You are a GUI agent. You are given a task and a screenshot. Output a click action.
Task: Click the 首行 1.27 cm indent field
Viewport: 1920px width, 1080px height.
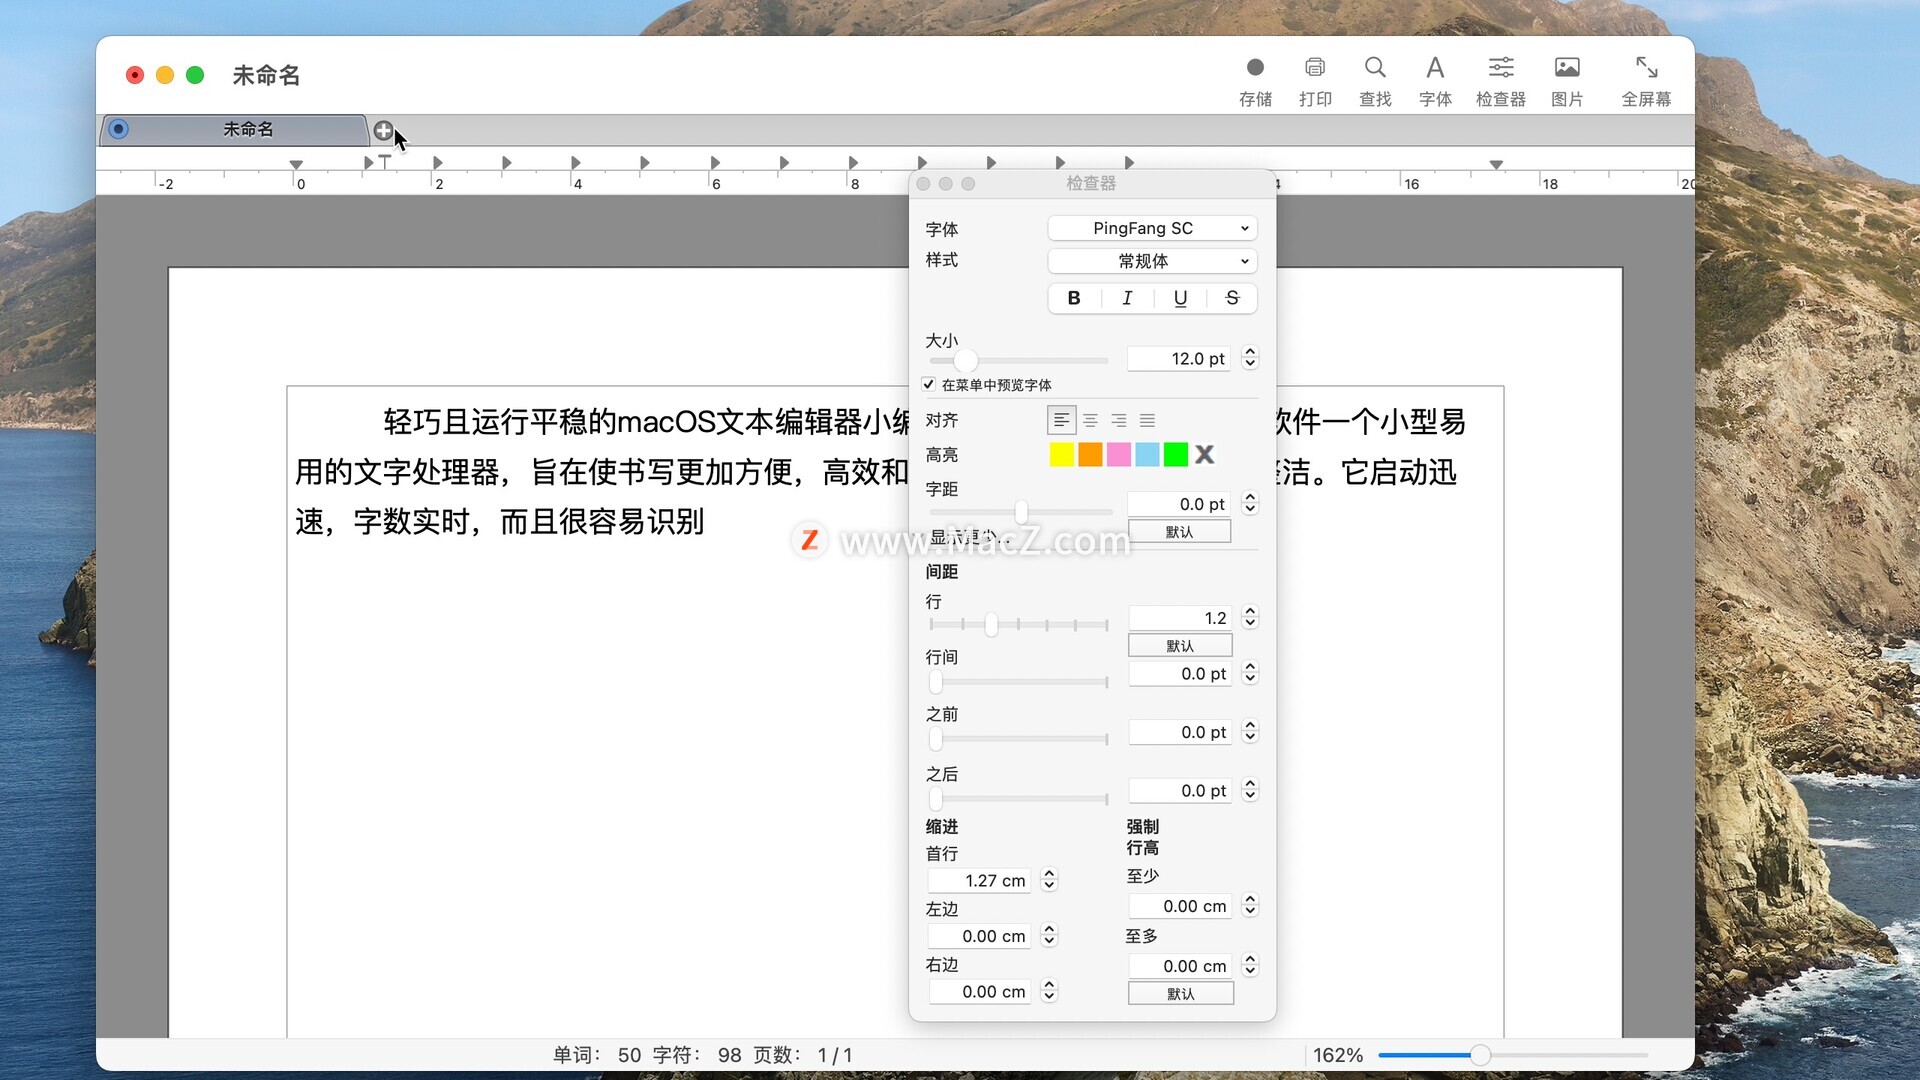click(980, 881)
